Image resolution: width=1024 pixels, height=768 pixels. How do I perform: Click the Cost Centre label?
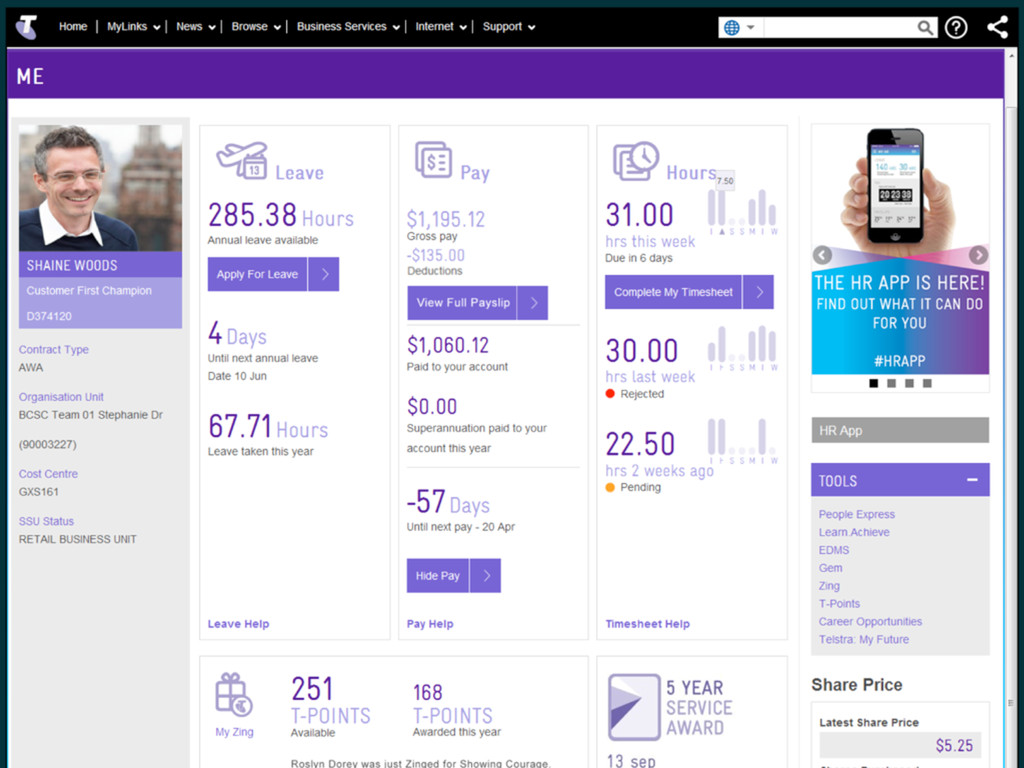pyautogui.click(x=48, y=473)
